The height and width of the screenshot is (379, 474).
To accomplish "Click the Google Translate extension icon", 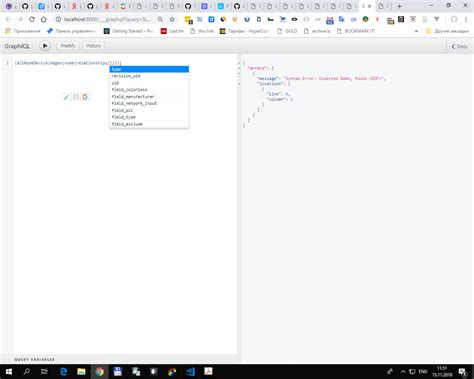I will 341,19.
